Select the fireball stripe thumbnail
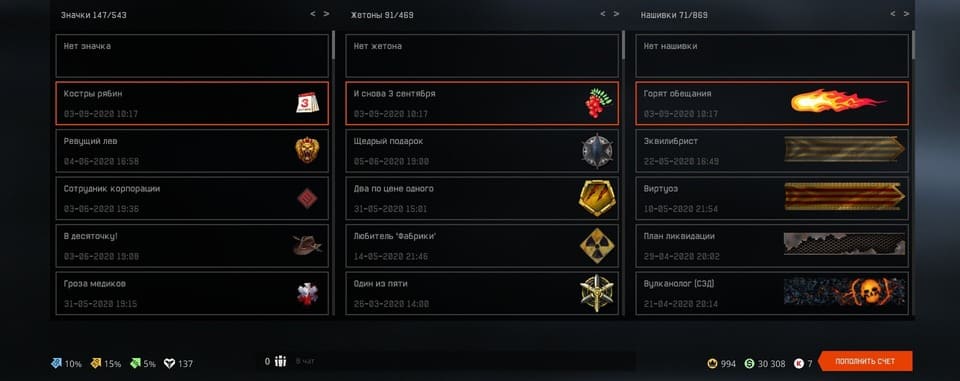Viewport: 960px width, 381px height. [x=838, y=102]
